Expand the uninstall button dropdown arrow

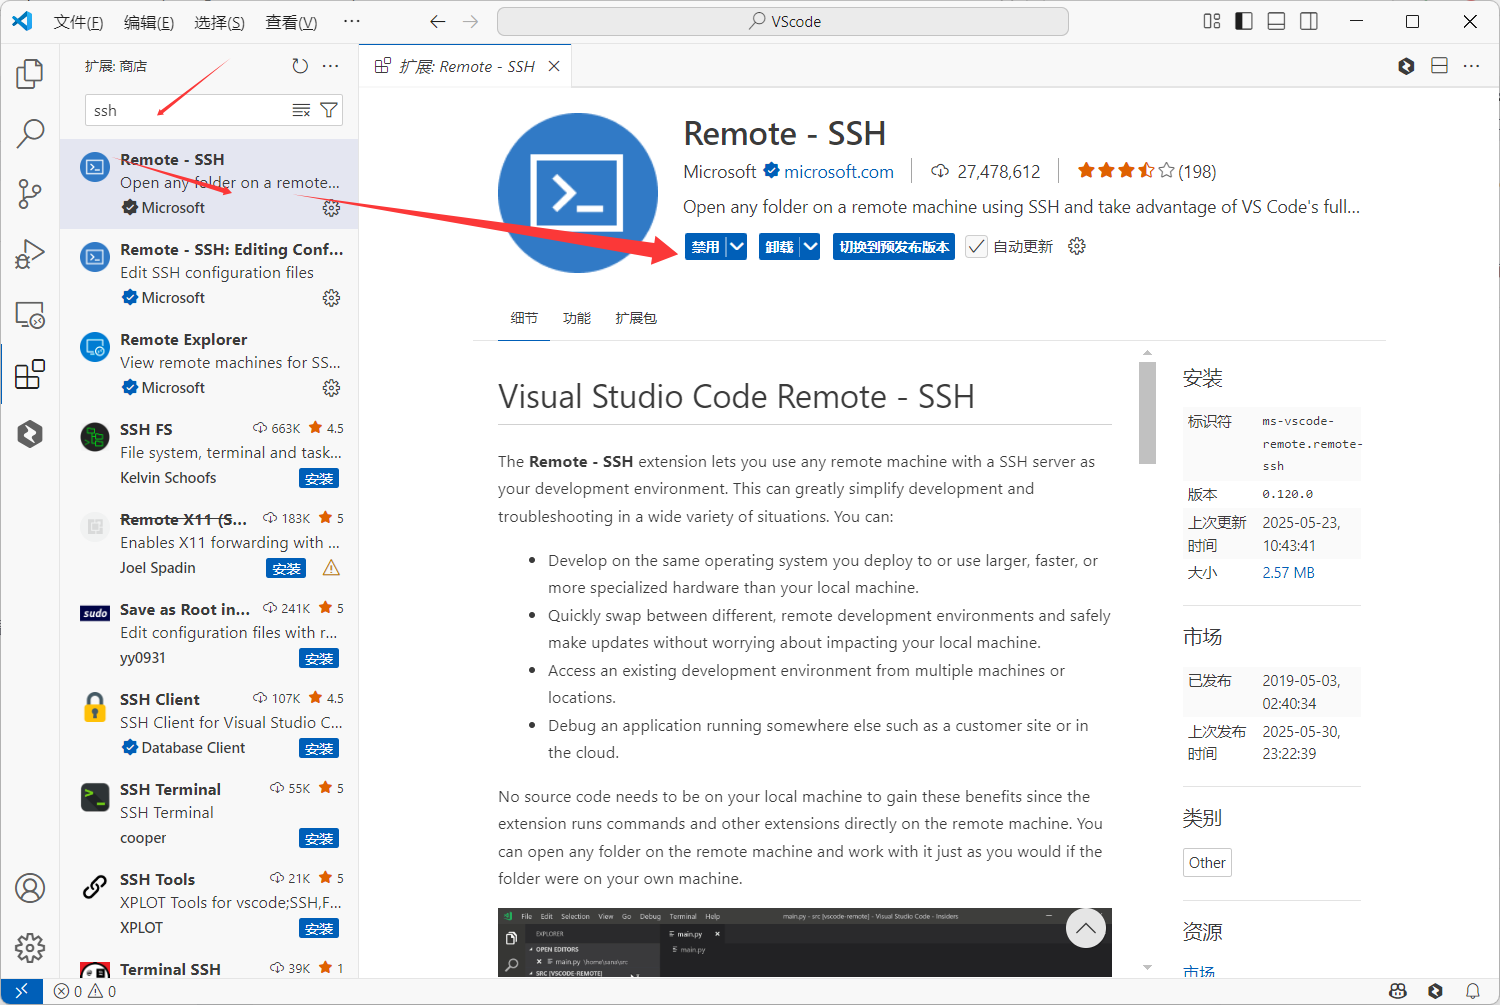point(810,247)
